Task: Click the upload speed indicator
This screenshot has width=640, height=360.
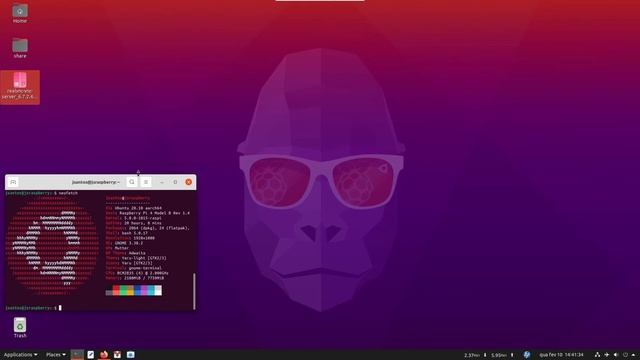Action: point(502,355)
